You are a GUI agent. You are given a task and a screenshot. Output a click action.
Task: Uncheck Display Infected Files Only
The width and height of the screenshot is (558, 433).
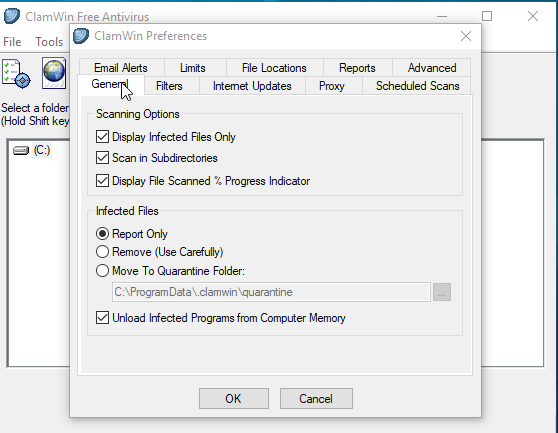pyautogui.click(x=102, y=137)
